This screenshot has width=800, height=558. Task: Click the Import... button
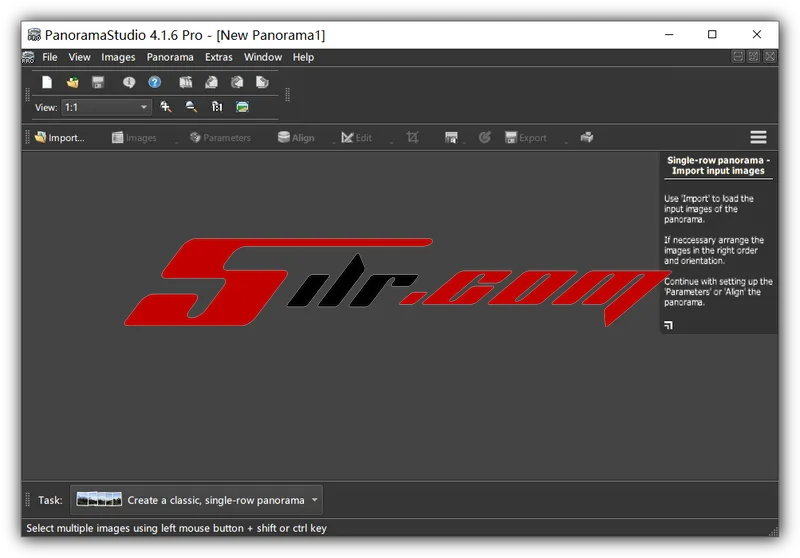(x=59, y=137)
